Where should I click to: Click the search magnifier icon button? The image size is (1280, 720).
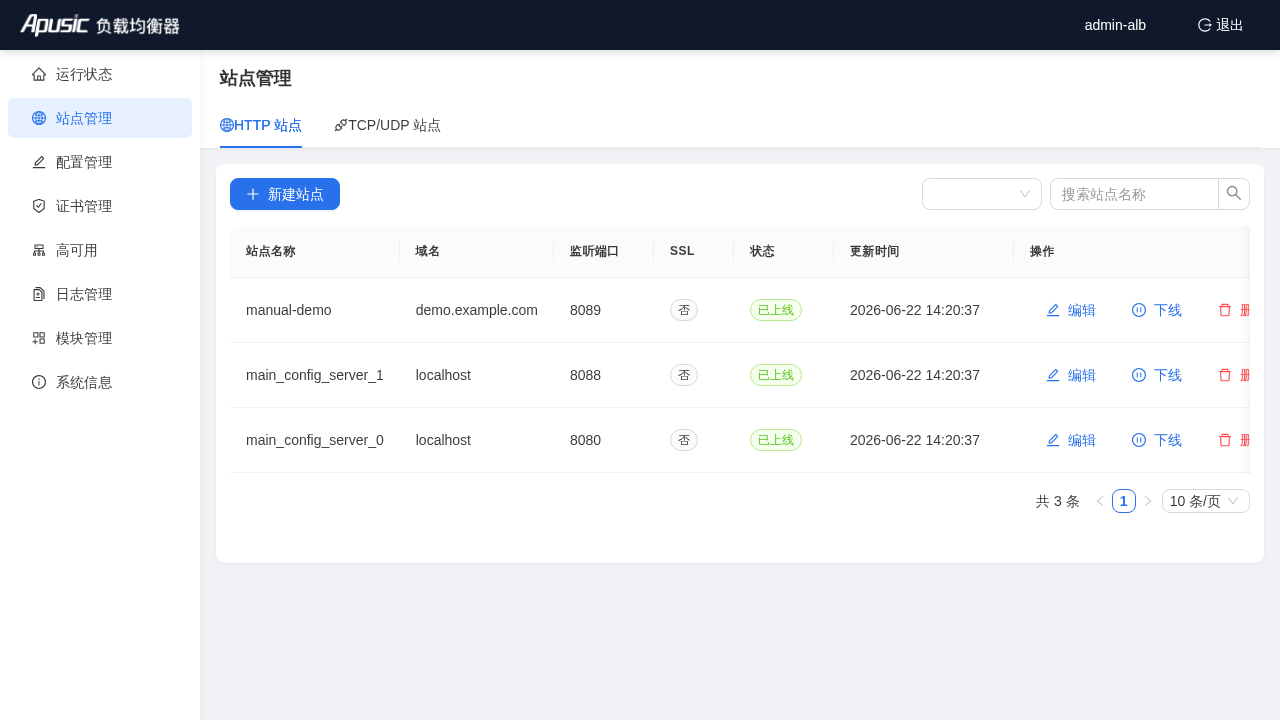click(x=1234, y=194)
